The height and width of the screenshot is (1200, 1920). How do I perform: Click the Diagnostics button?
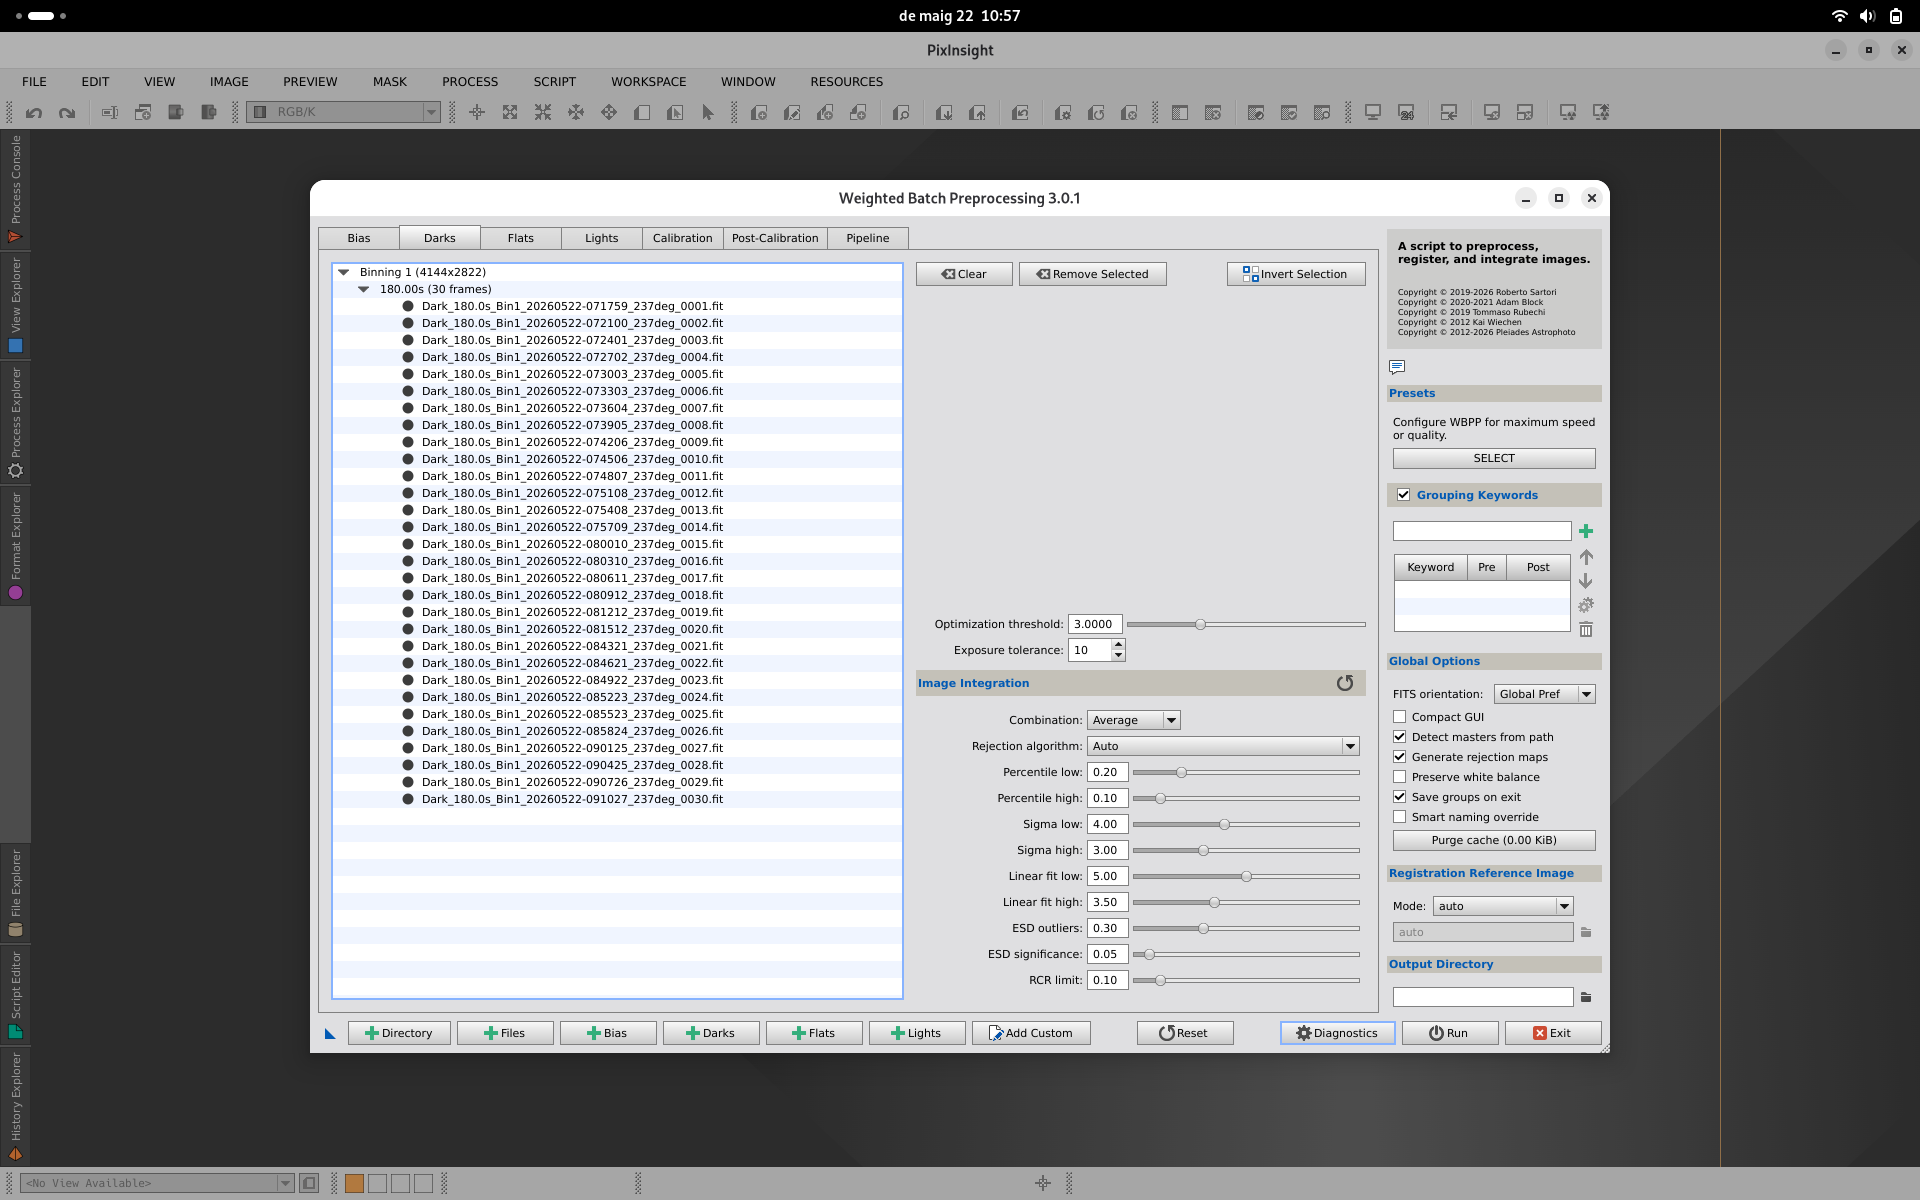1337,1033
